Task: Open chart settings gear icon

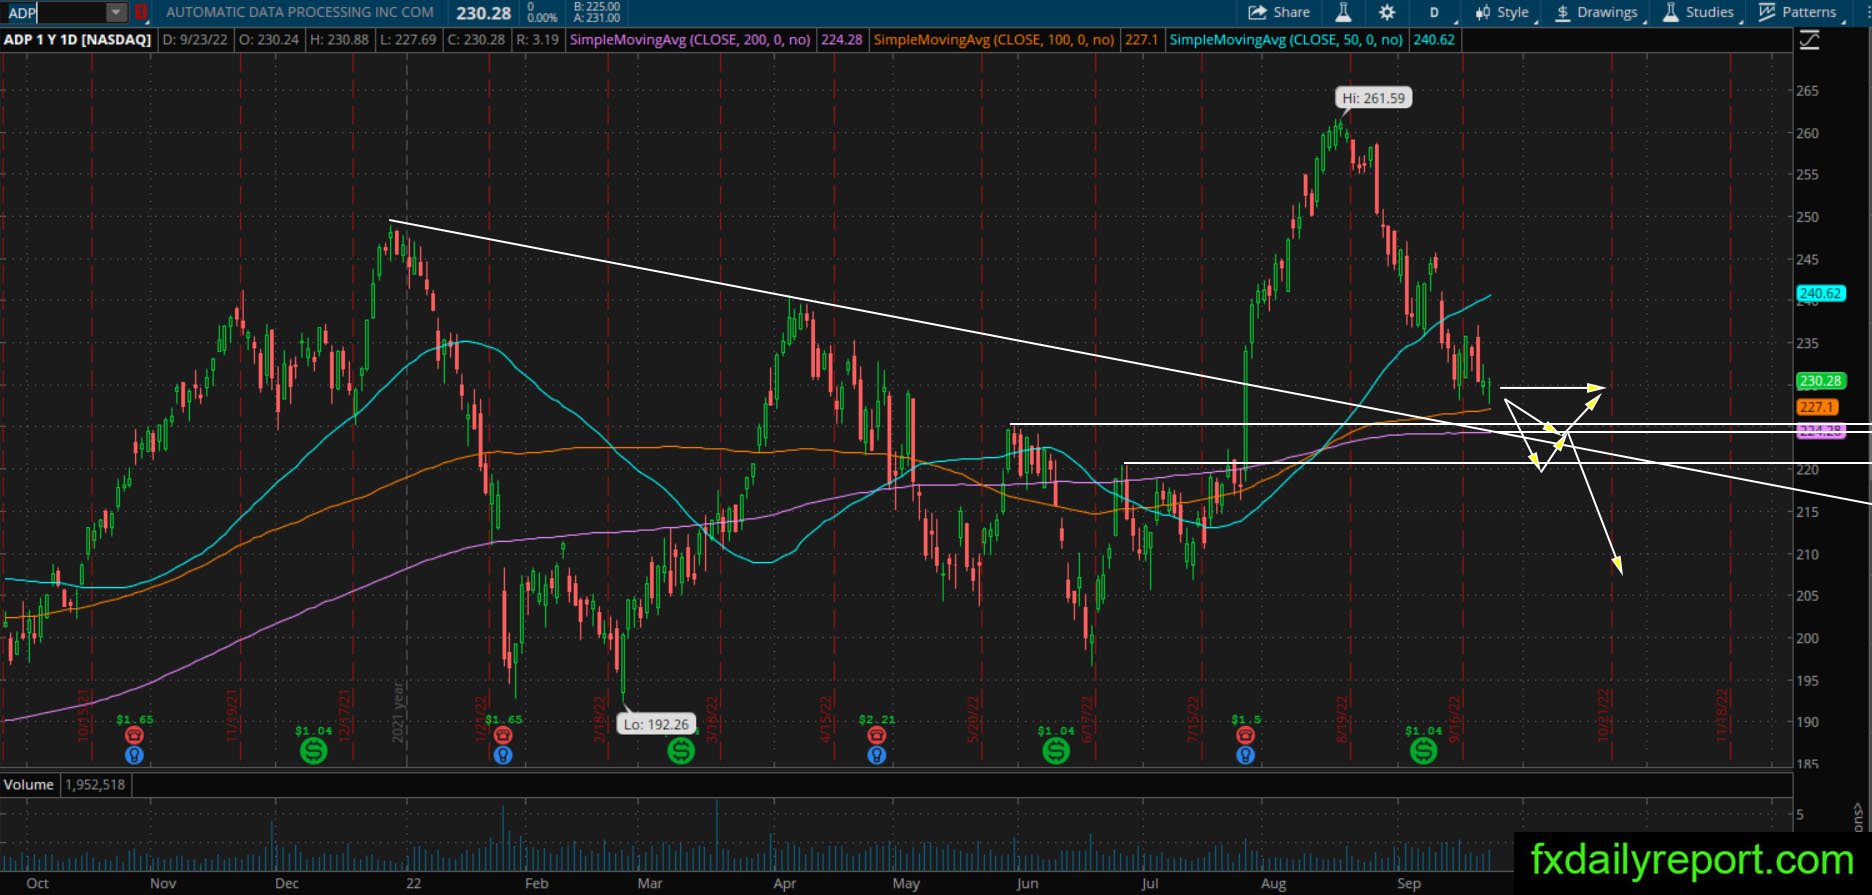Action: [1387, 12]
